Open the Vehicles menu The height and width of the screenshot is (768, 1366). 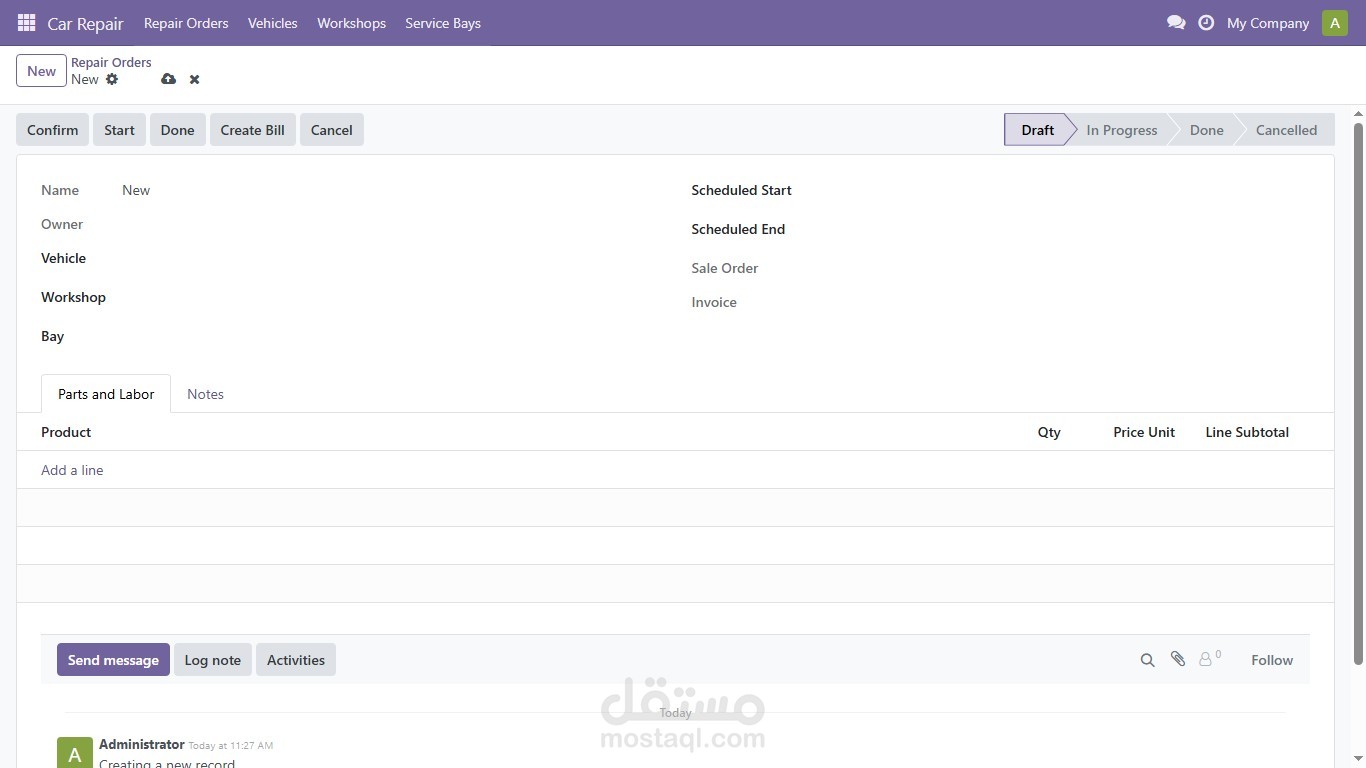coord(272,22)
